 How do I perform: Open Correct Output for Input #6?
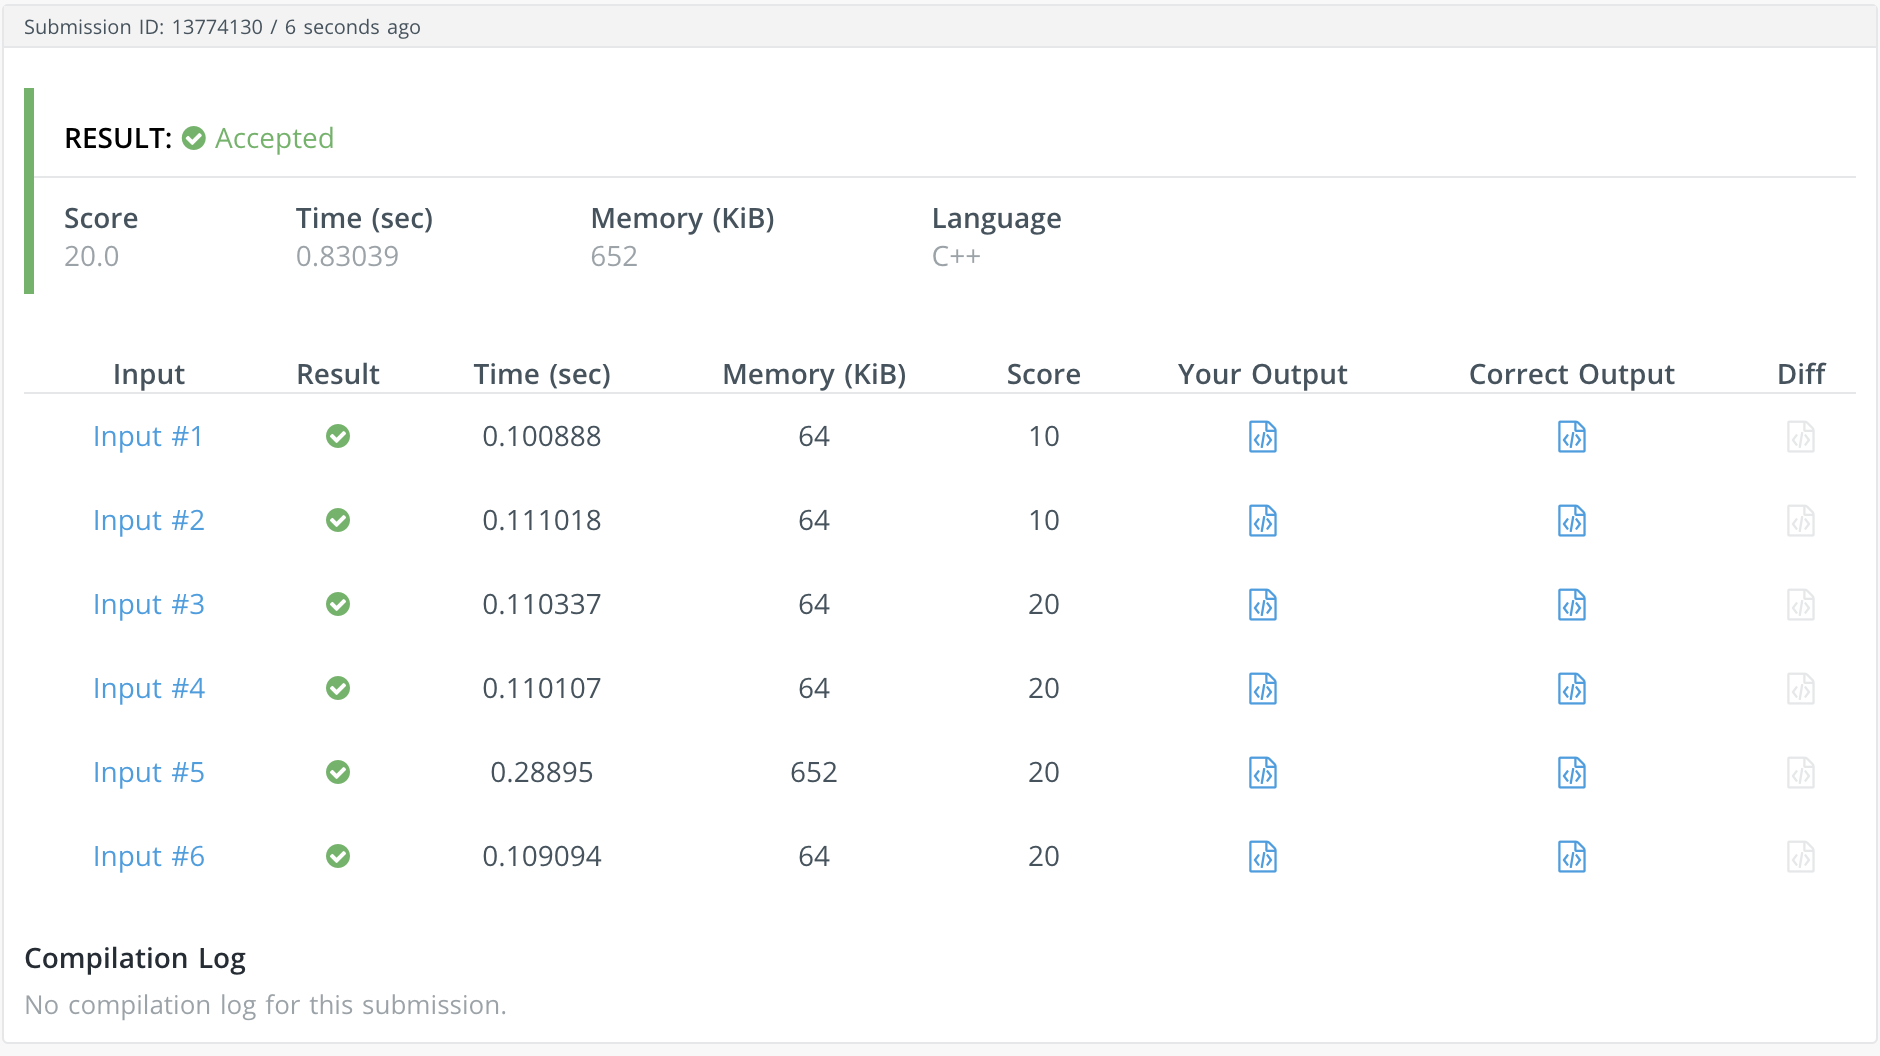click(1571, 857)
